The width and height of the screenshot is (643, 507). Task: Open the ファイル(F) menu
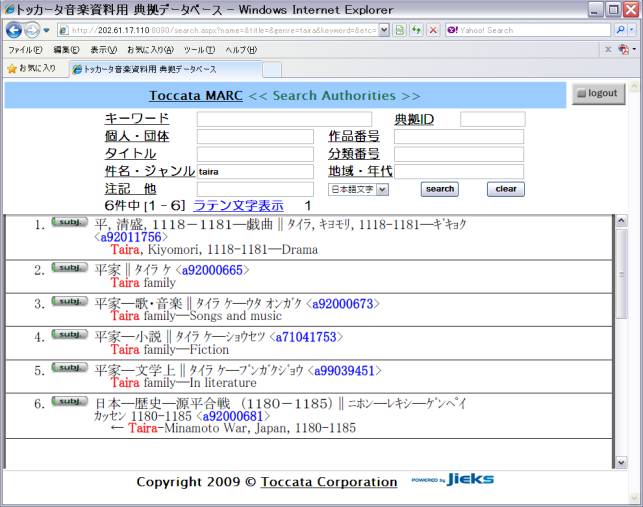(x=25, y=50)
